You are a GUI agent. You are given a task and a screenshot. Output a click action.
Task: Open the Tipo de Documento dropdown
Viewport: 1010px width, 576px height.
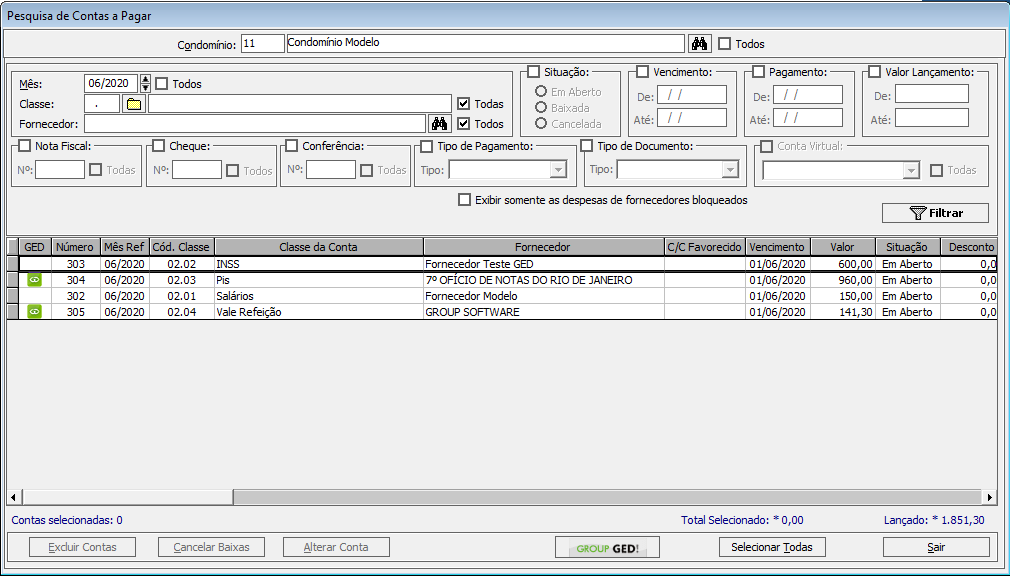pos(729,170)
